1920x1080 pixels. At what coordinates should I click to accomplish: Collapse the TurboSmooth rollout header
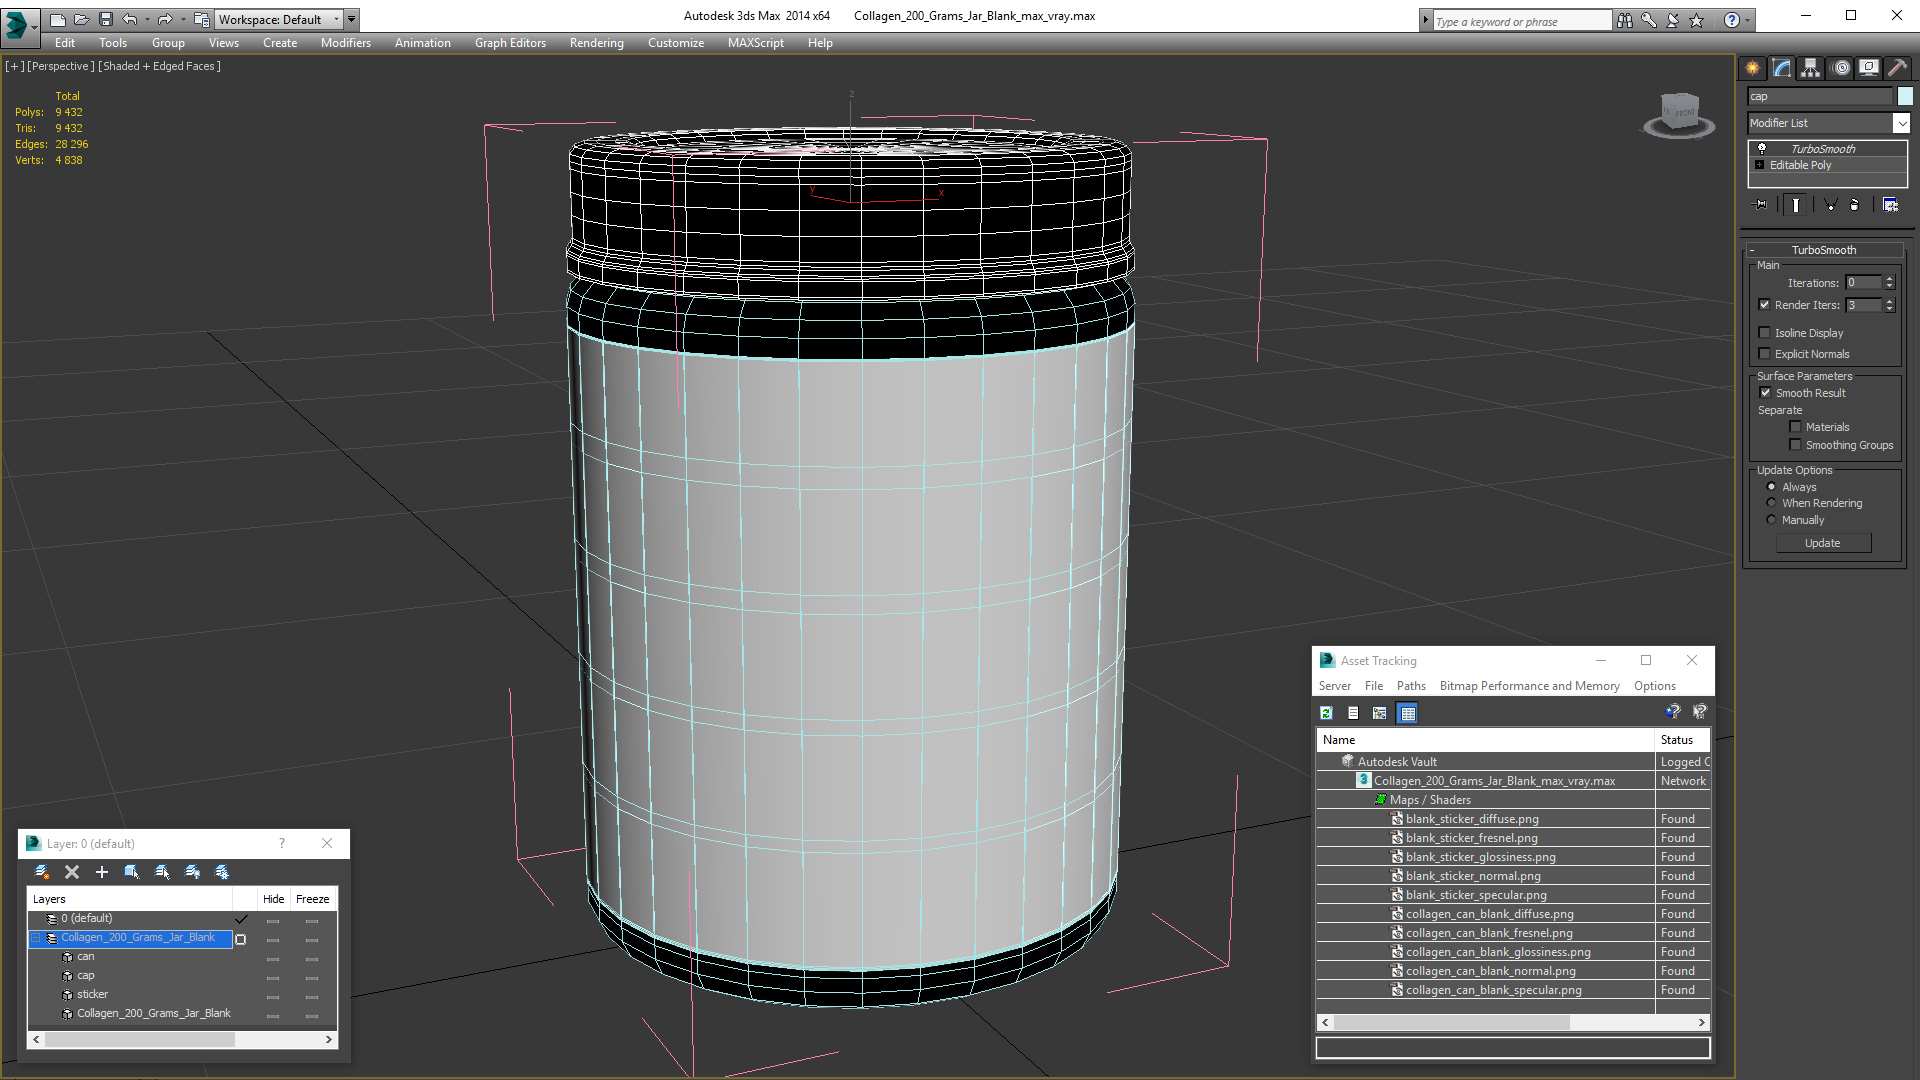tap(1824, 250)
